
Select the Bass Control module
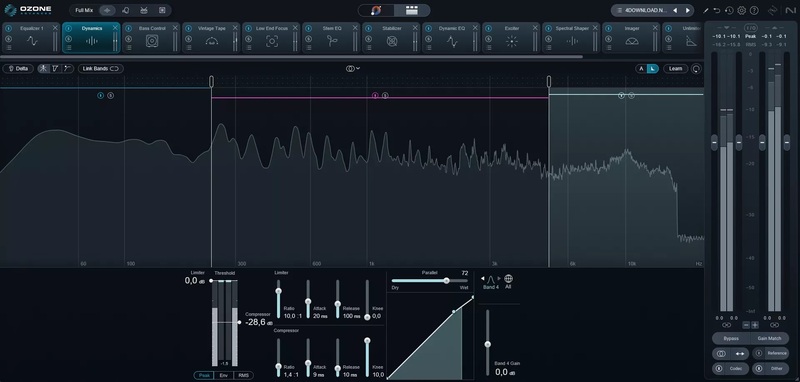(152, 37)
